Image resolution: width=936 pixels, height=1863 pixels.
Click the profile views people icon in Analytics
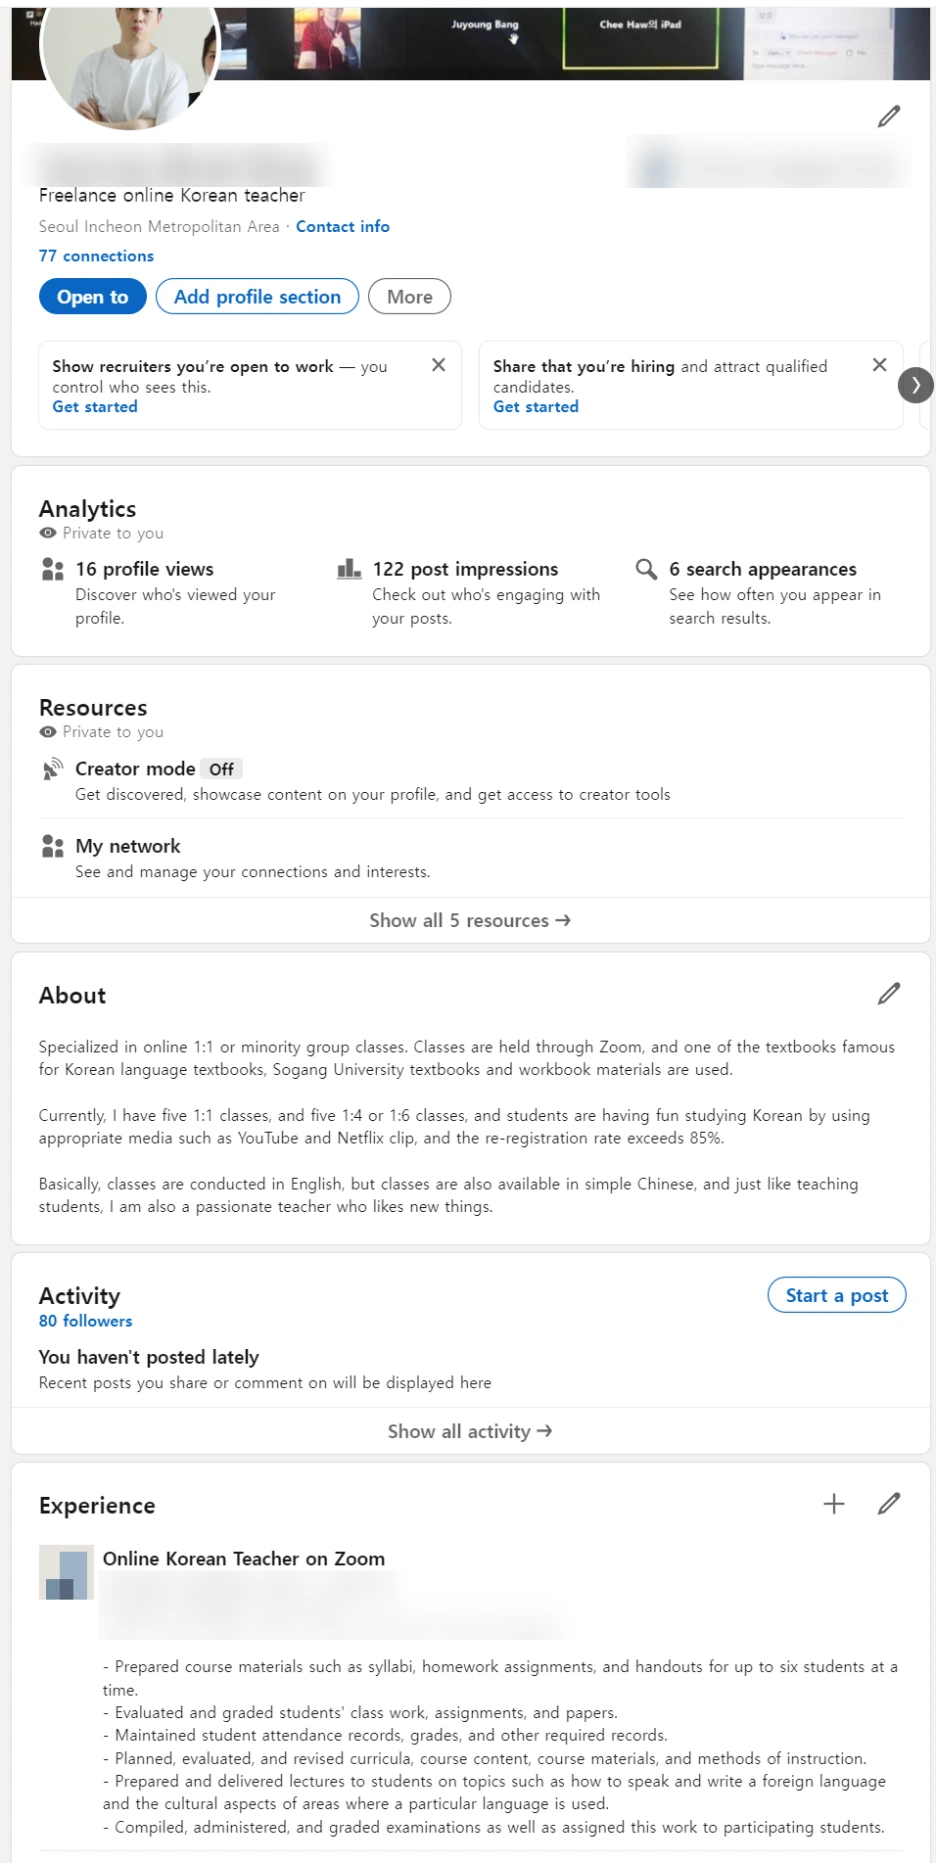(51, 569)
